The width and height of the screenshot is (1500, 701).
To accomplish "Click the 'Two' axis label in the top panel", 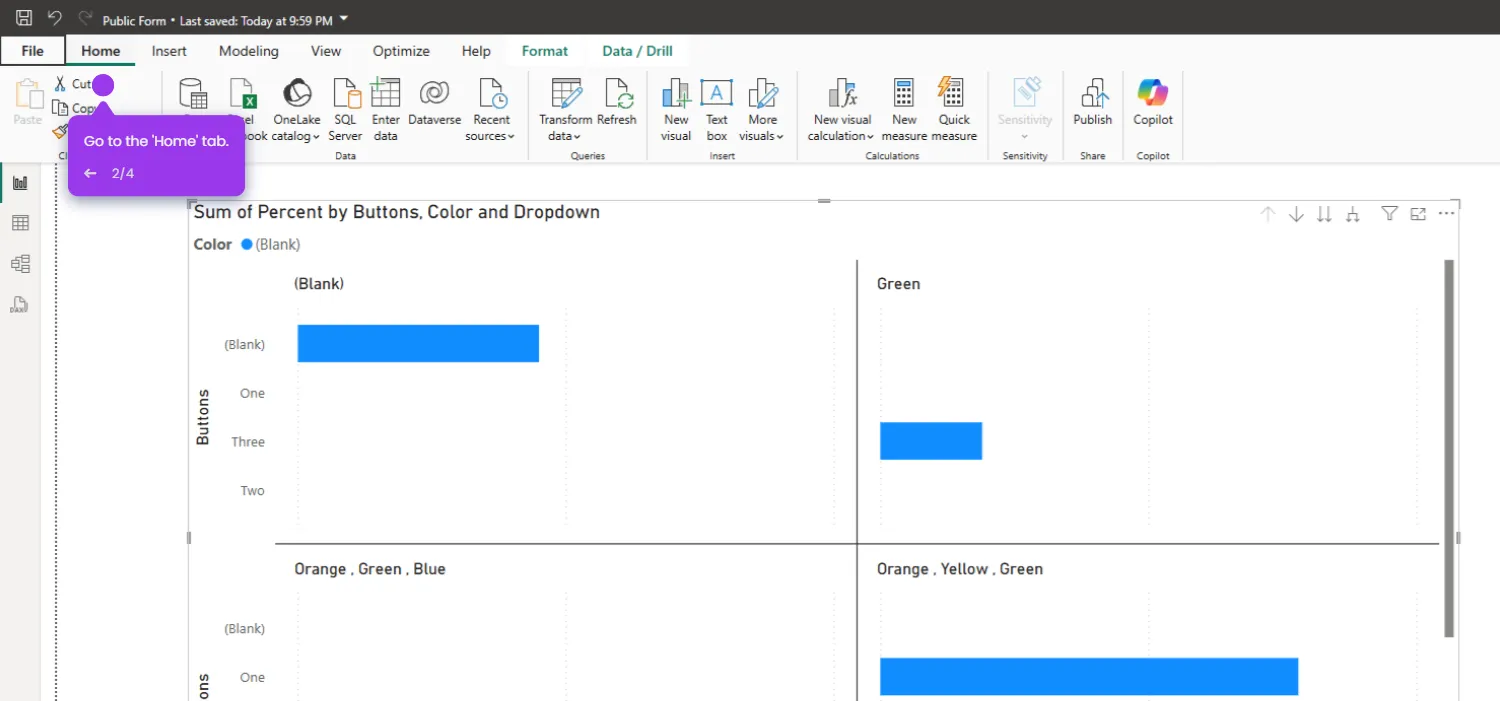I will (253, 490).
